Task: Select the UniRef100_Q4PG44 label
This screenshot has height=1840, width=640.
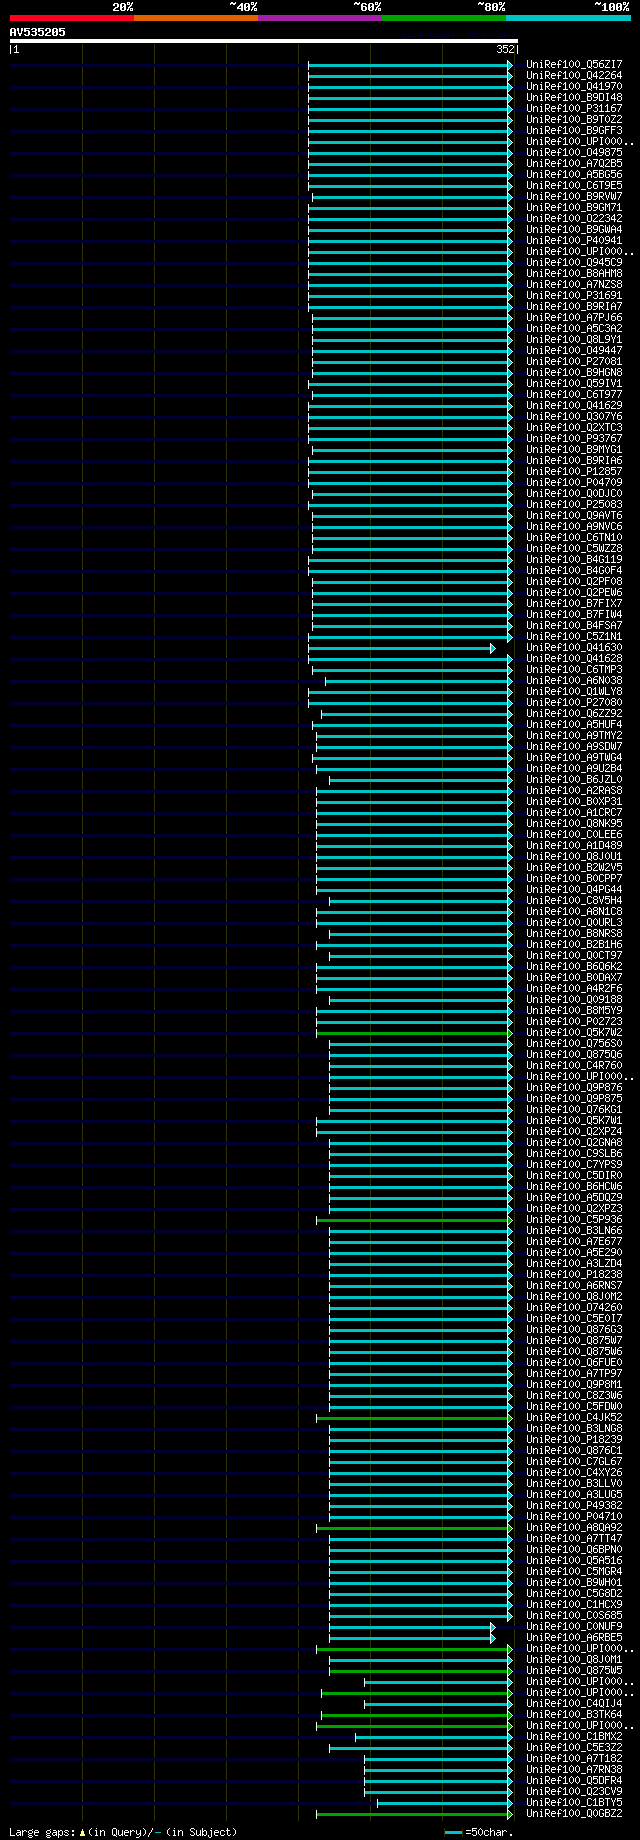Action: coord(574,889)
